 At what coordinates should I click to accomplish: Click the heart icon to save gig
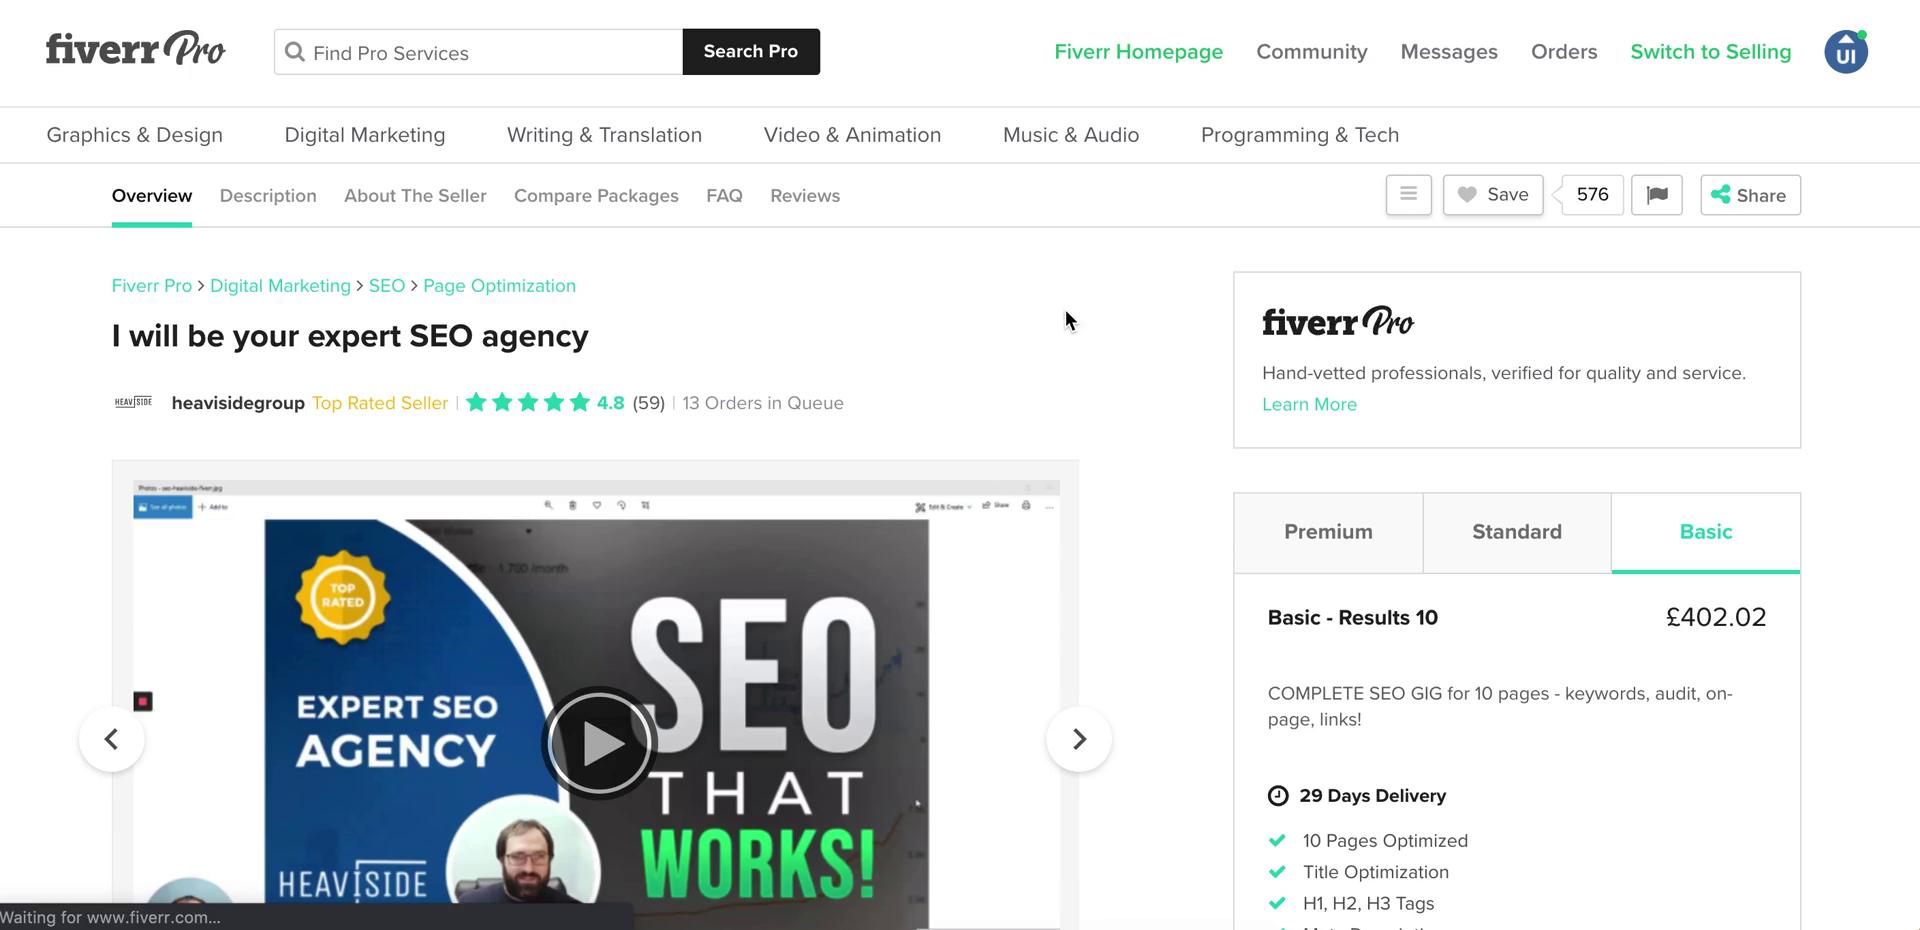pyautogui.click(x=1467, y=195)
